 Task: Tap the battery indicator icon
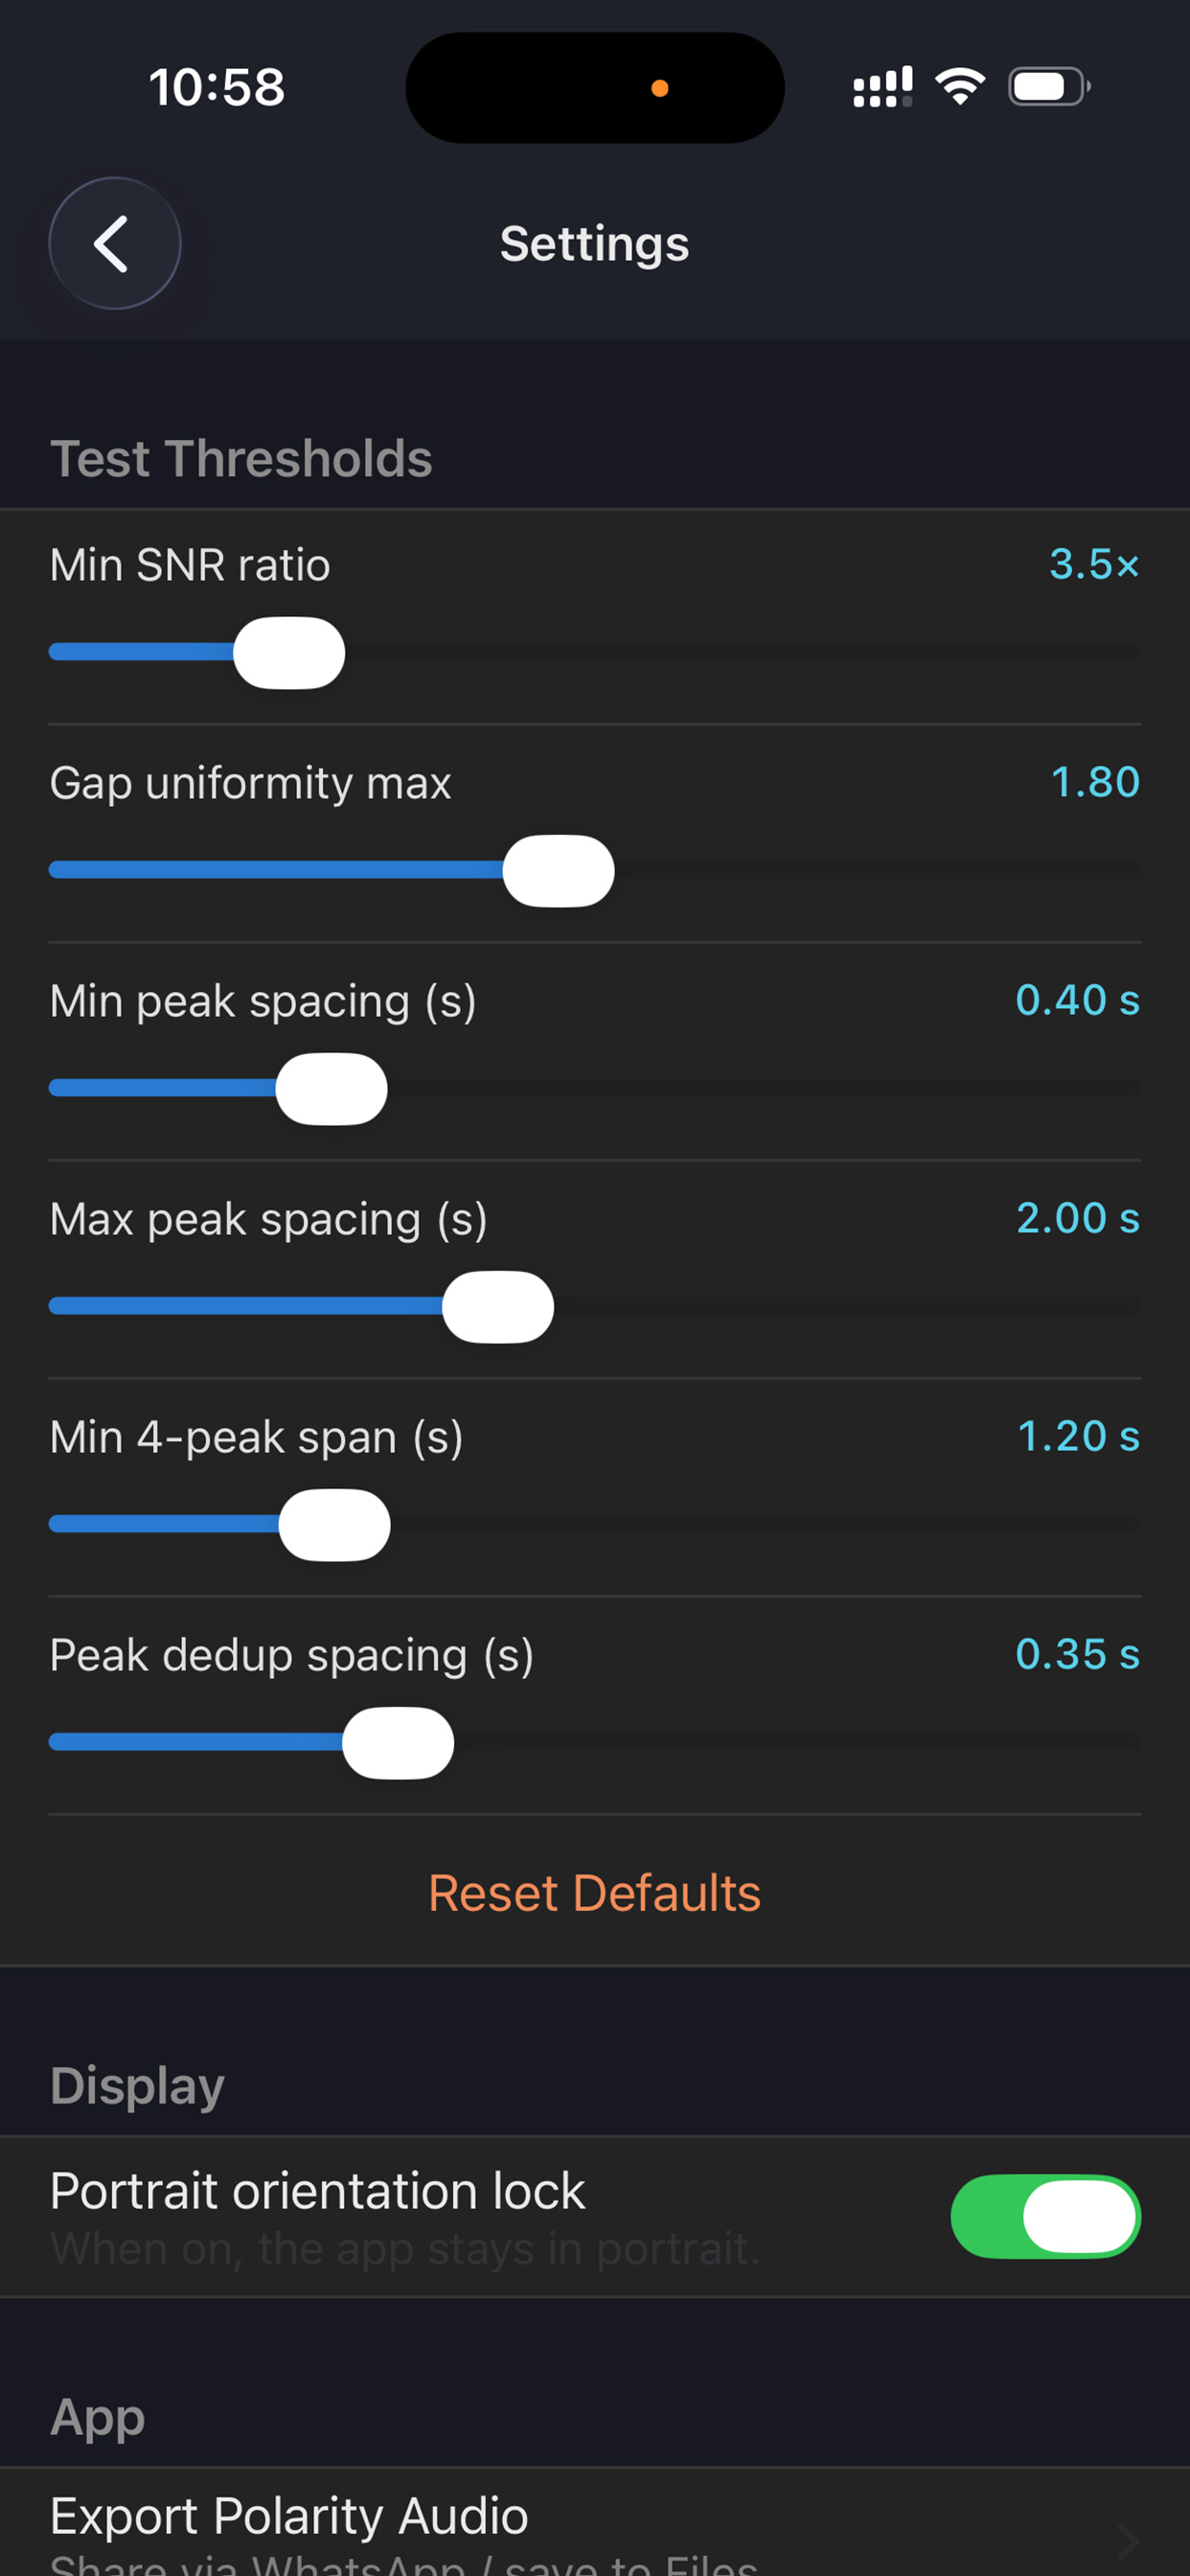tap(1049, 87)
